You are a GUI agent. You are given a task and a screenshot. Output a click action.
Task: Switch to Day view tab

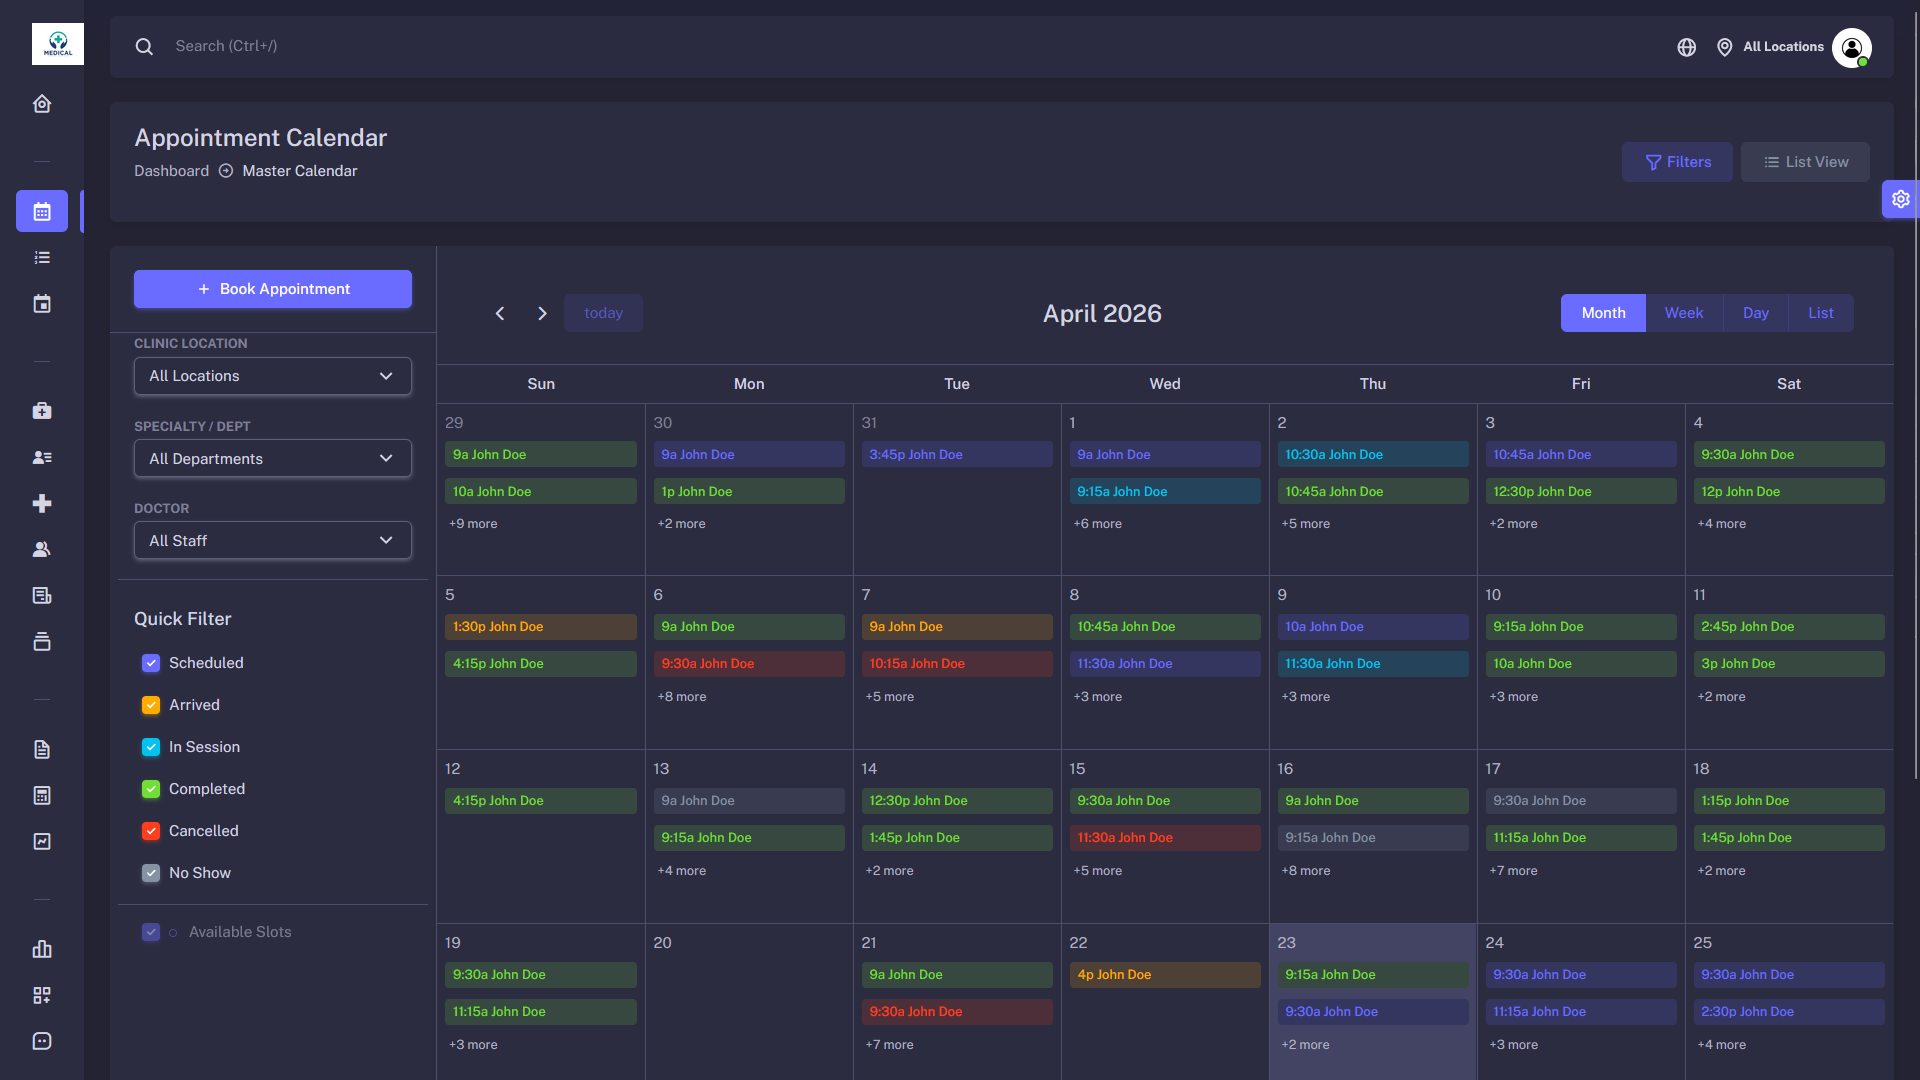tap(1756, 313)
